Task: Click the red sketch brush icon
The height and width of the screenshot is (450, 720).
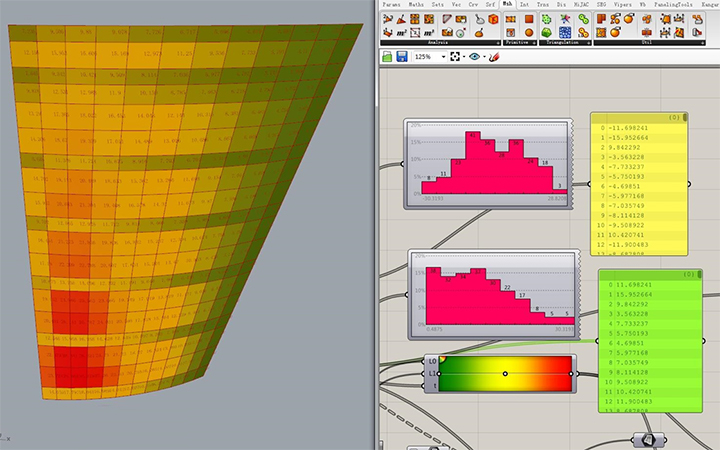Action: (x=492, y=57)
